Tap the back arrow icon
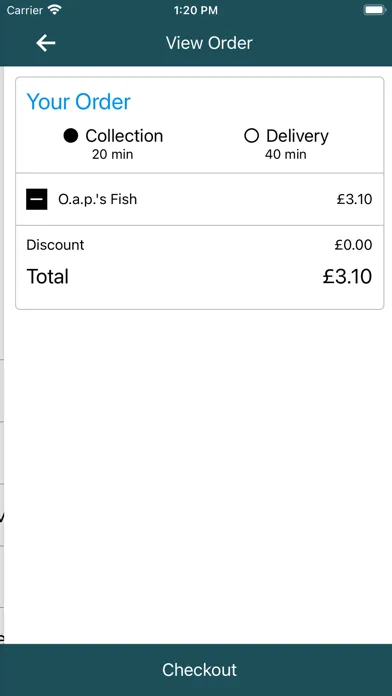This screenshot has height=696, width=392. point(46,43)
